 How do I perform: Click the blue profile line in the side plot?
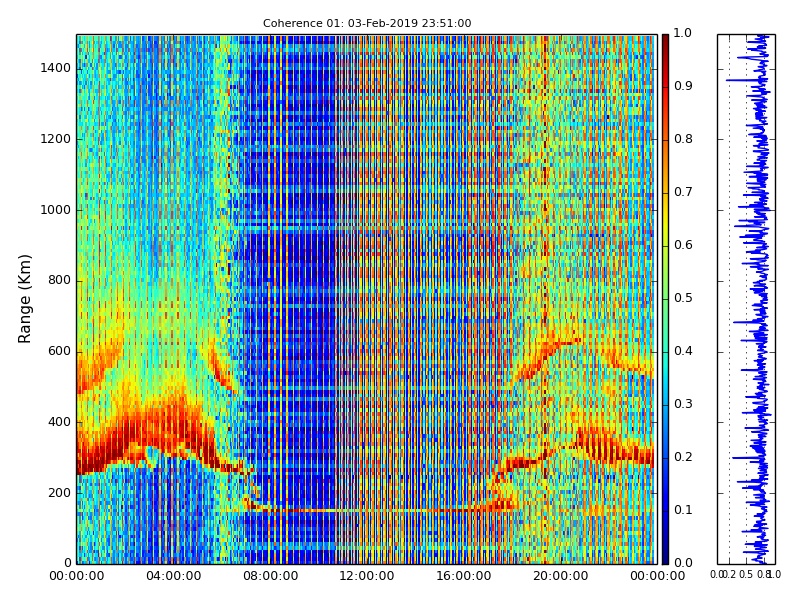point(761,299)
